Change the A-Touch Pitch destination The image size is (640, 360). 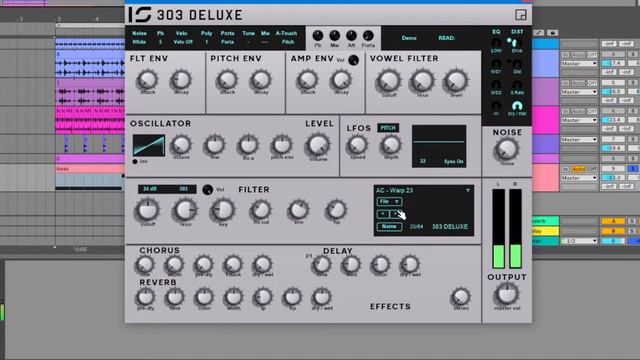pyautogui.click(x=288, y=42)
